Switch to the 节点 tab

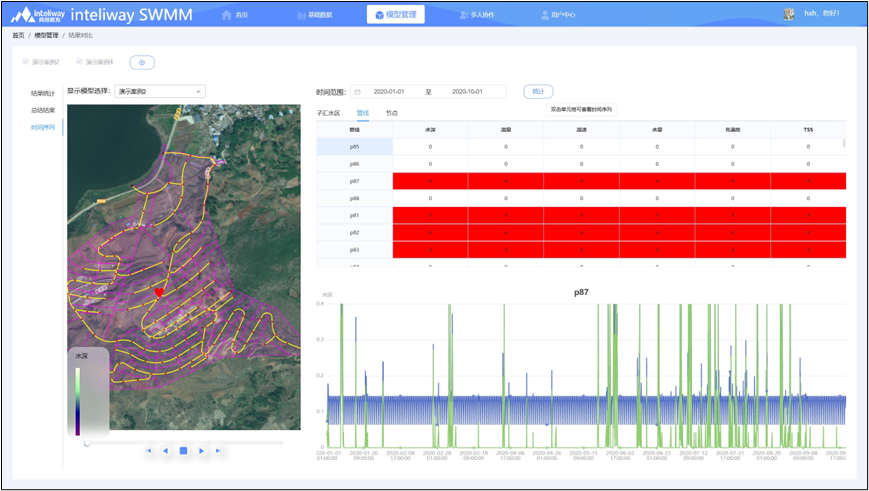coord(391,113)
